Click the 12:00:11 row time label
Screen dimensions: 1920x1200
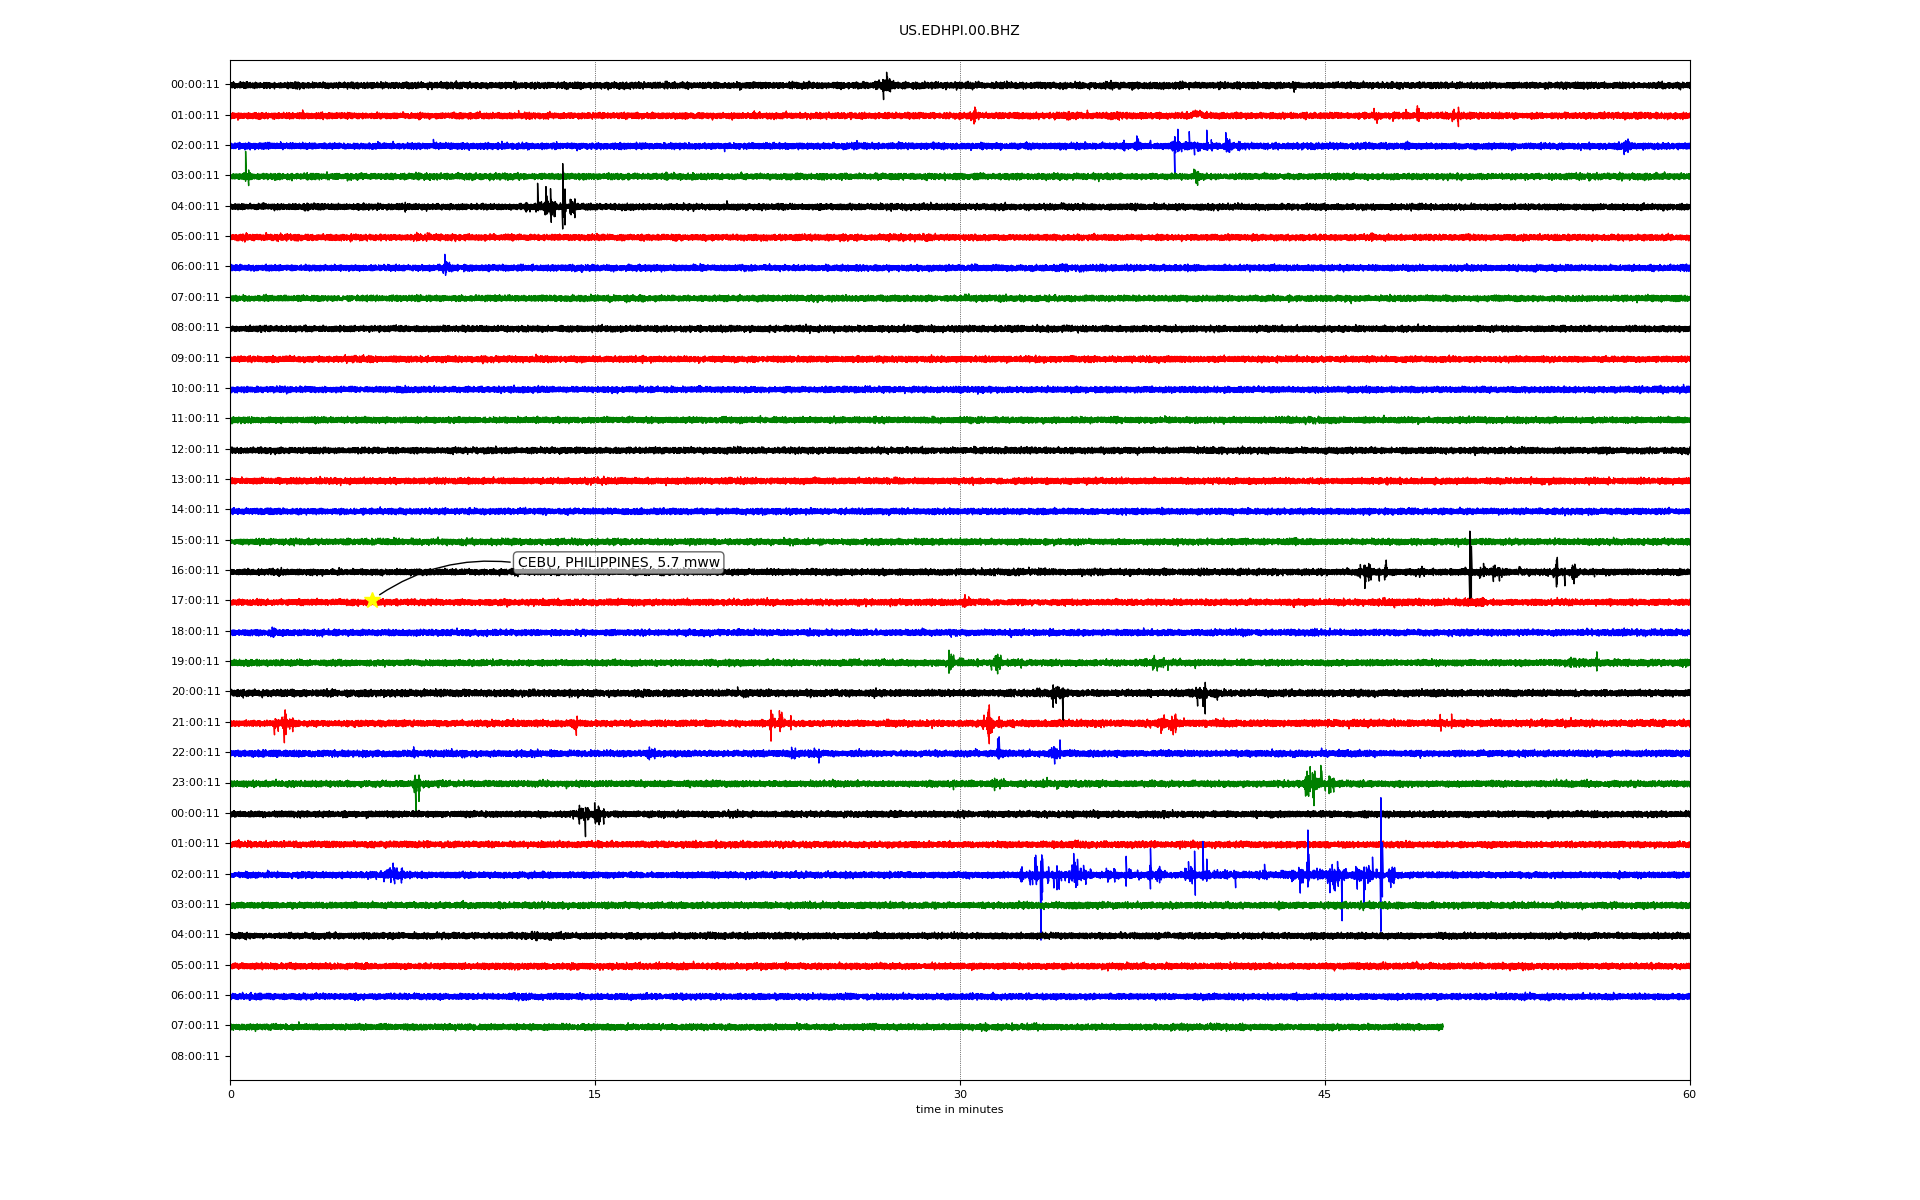coord(195,450)
